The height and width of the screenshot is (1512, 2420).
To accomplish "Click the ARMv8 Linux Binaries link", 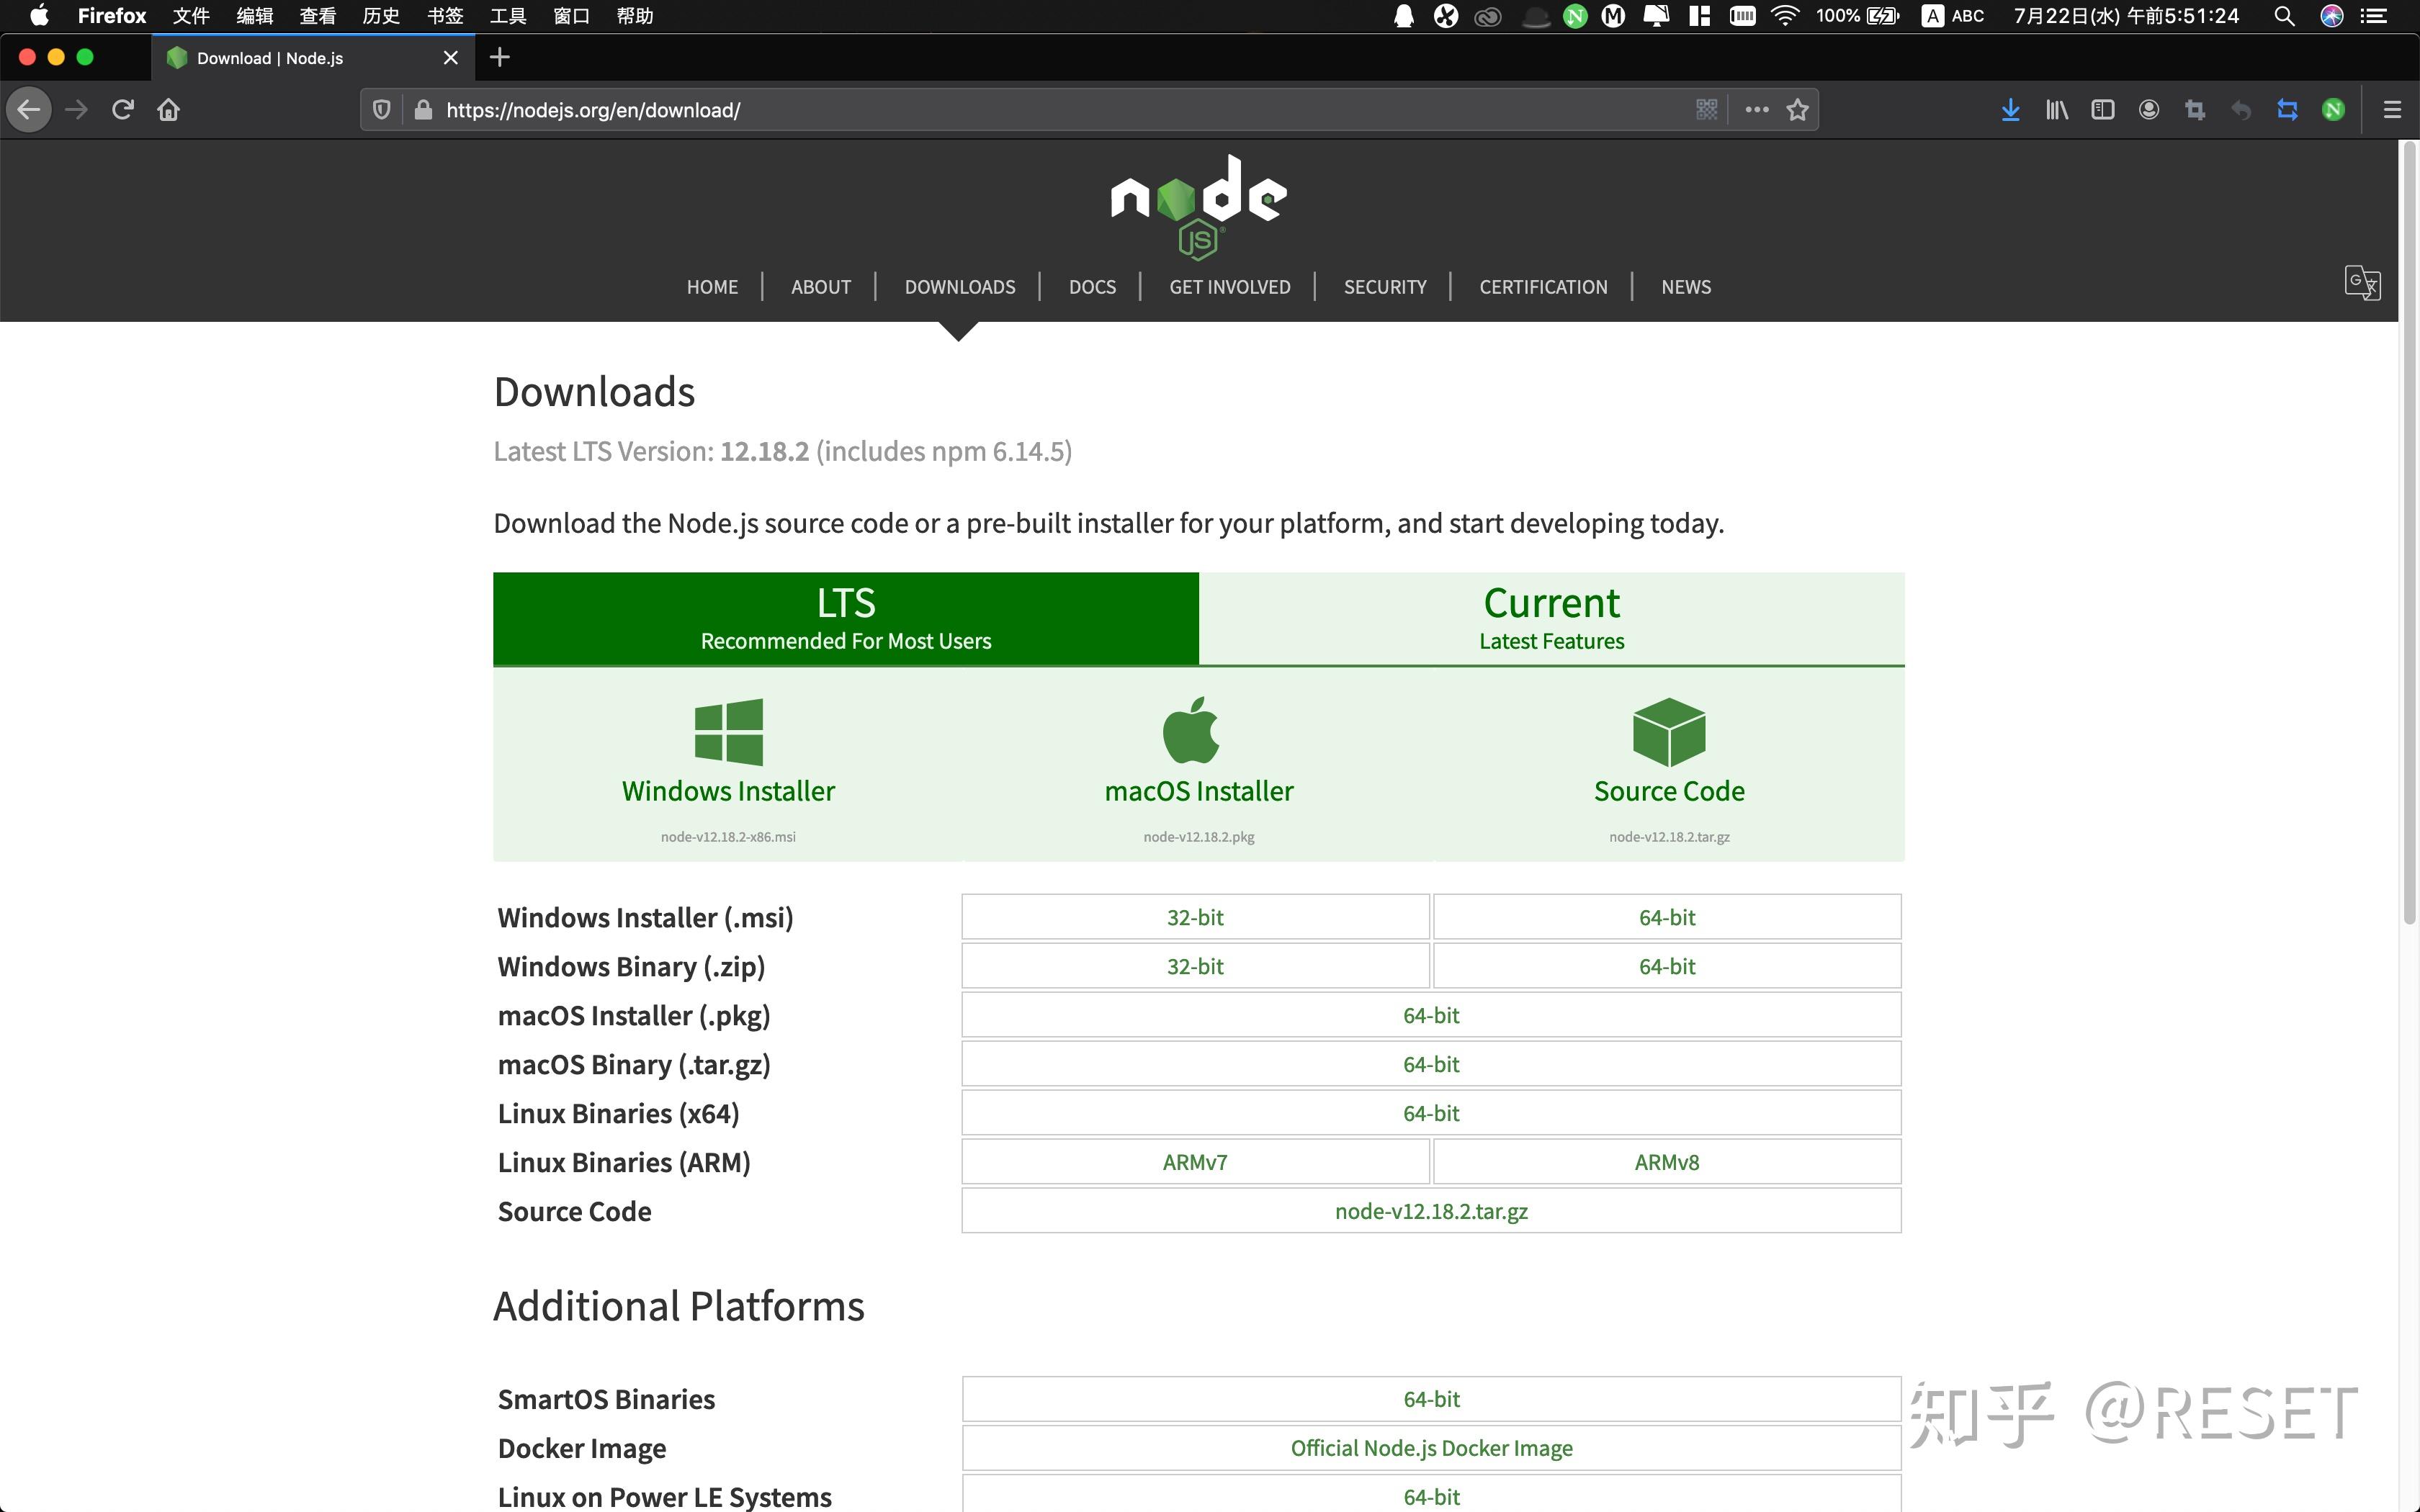I will pos(1666,1162).
